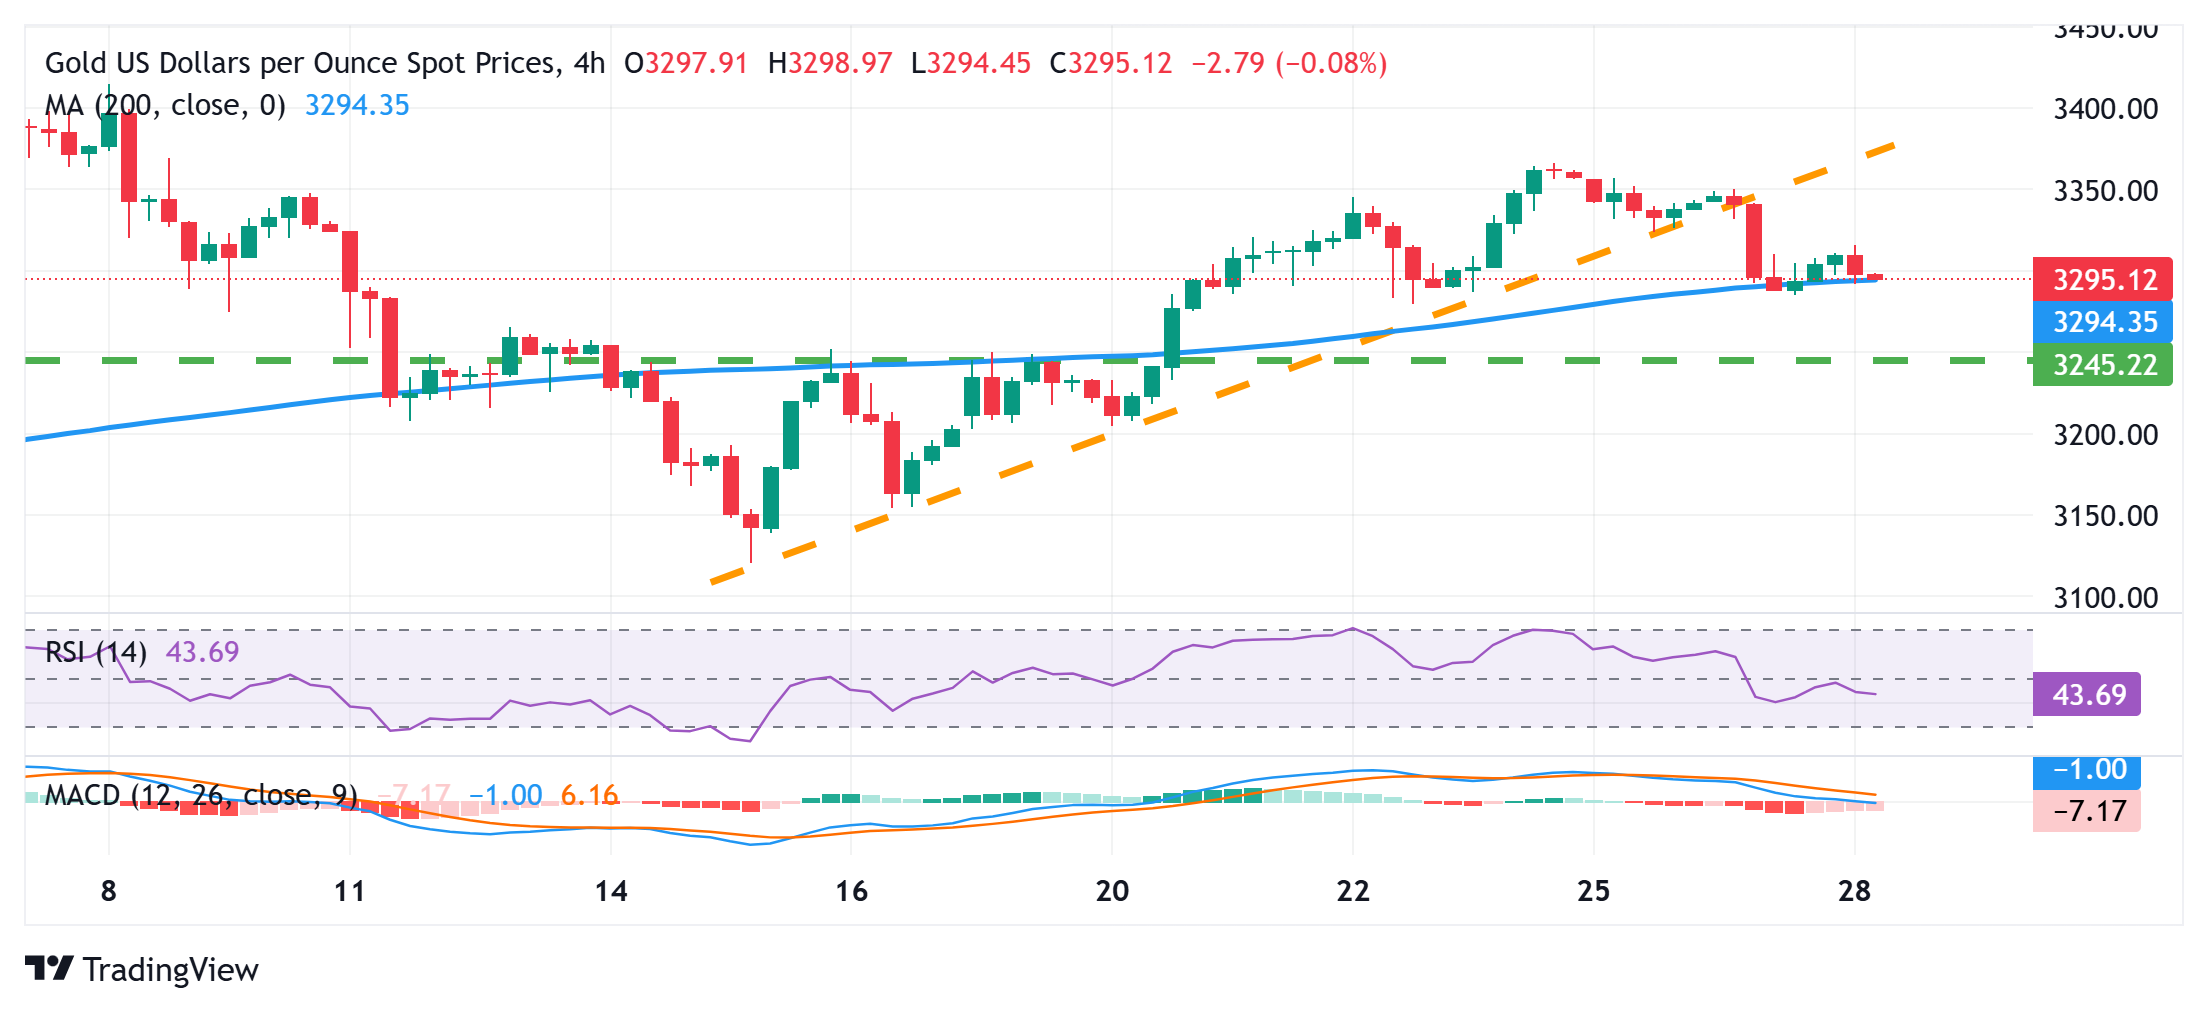Viewport: 2208px width, 1013px height.
Task: Click date marker 16 on time axis
Action: tap(851, 891)
